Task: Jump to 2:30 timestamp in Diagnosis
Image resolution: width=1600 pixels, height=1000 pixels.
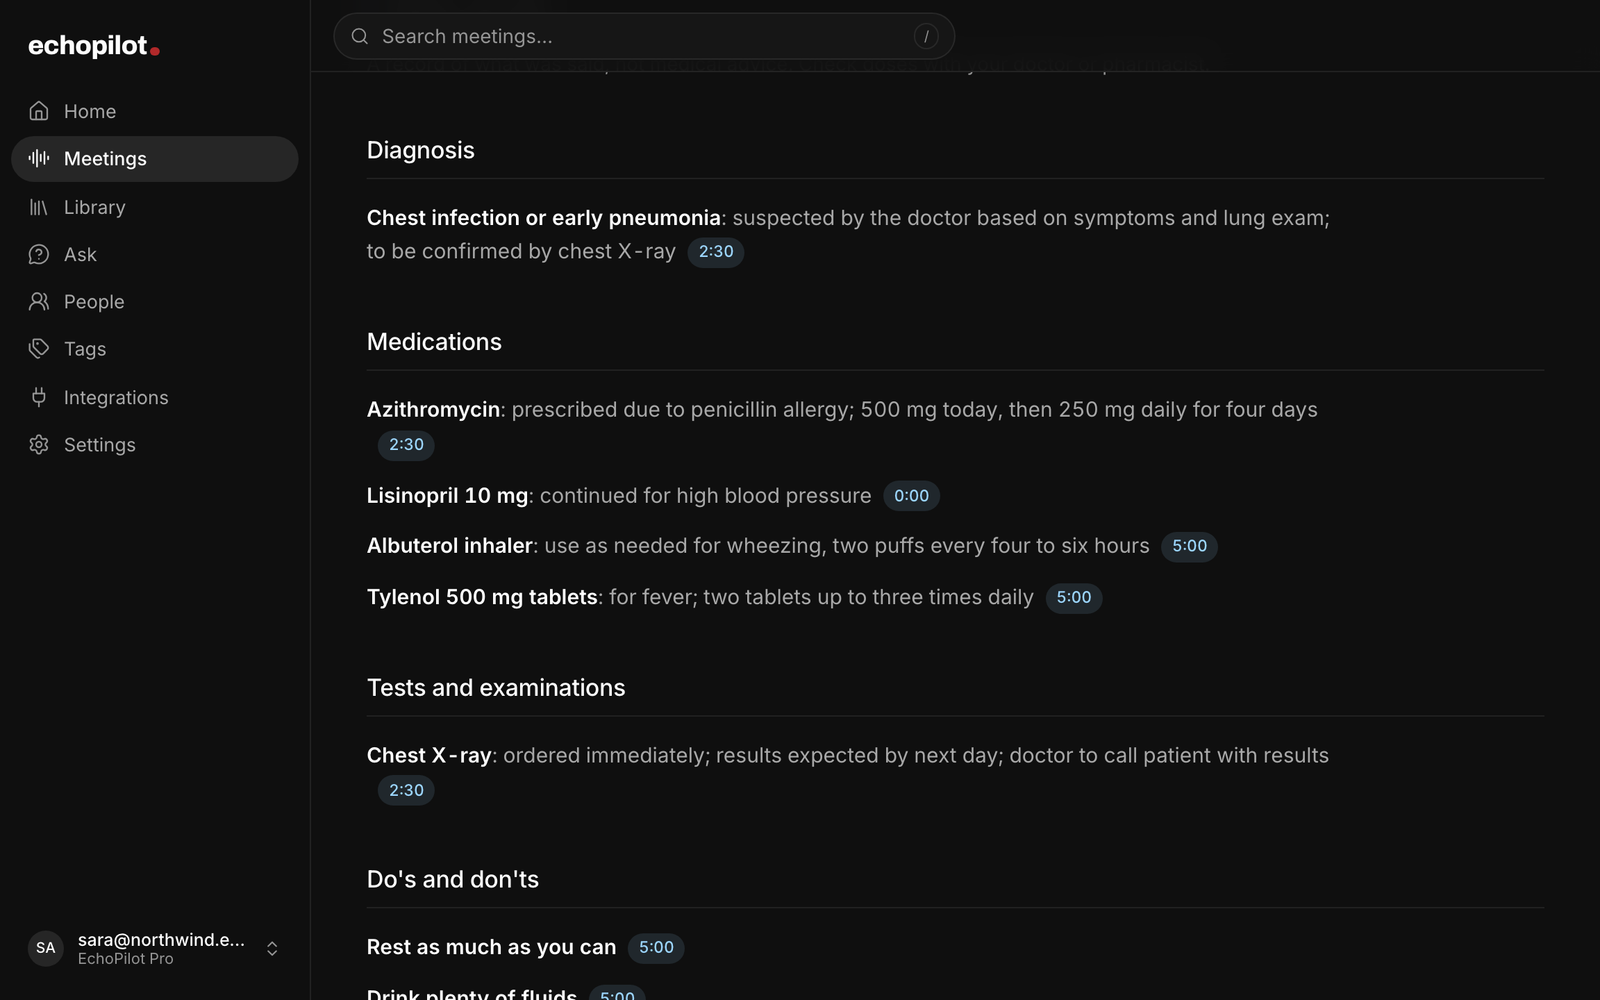Action: 716,252
